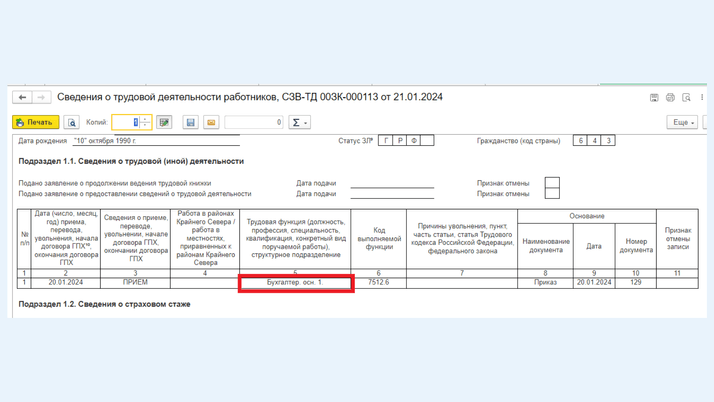Open the Σ sum dropdown
The image size is (714, 402).
pos(299,122)
